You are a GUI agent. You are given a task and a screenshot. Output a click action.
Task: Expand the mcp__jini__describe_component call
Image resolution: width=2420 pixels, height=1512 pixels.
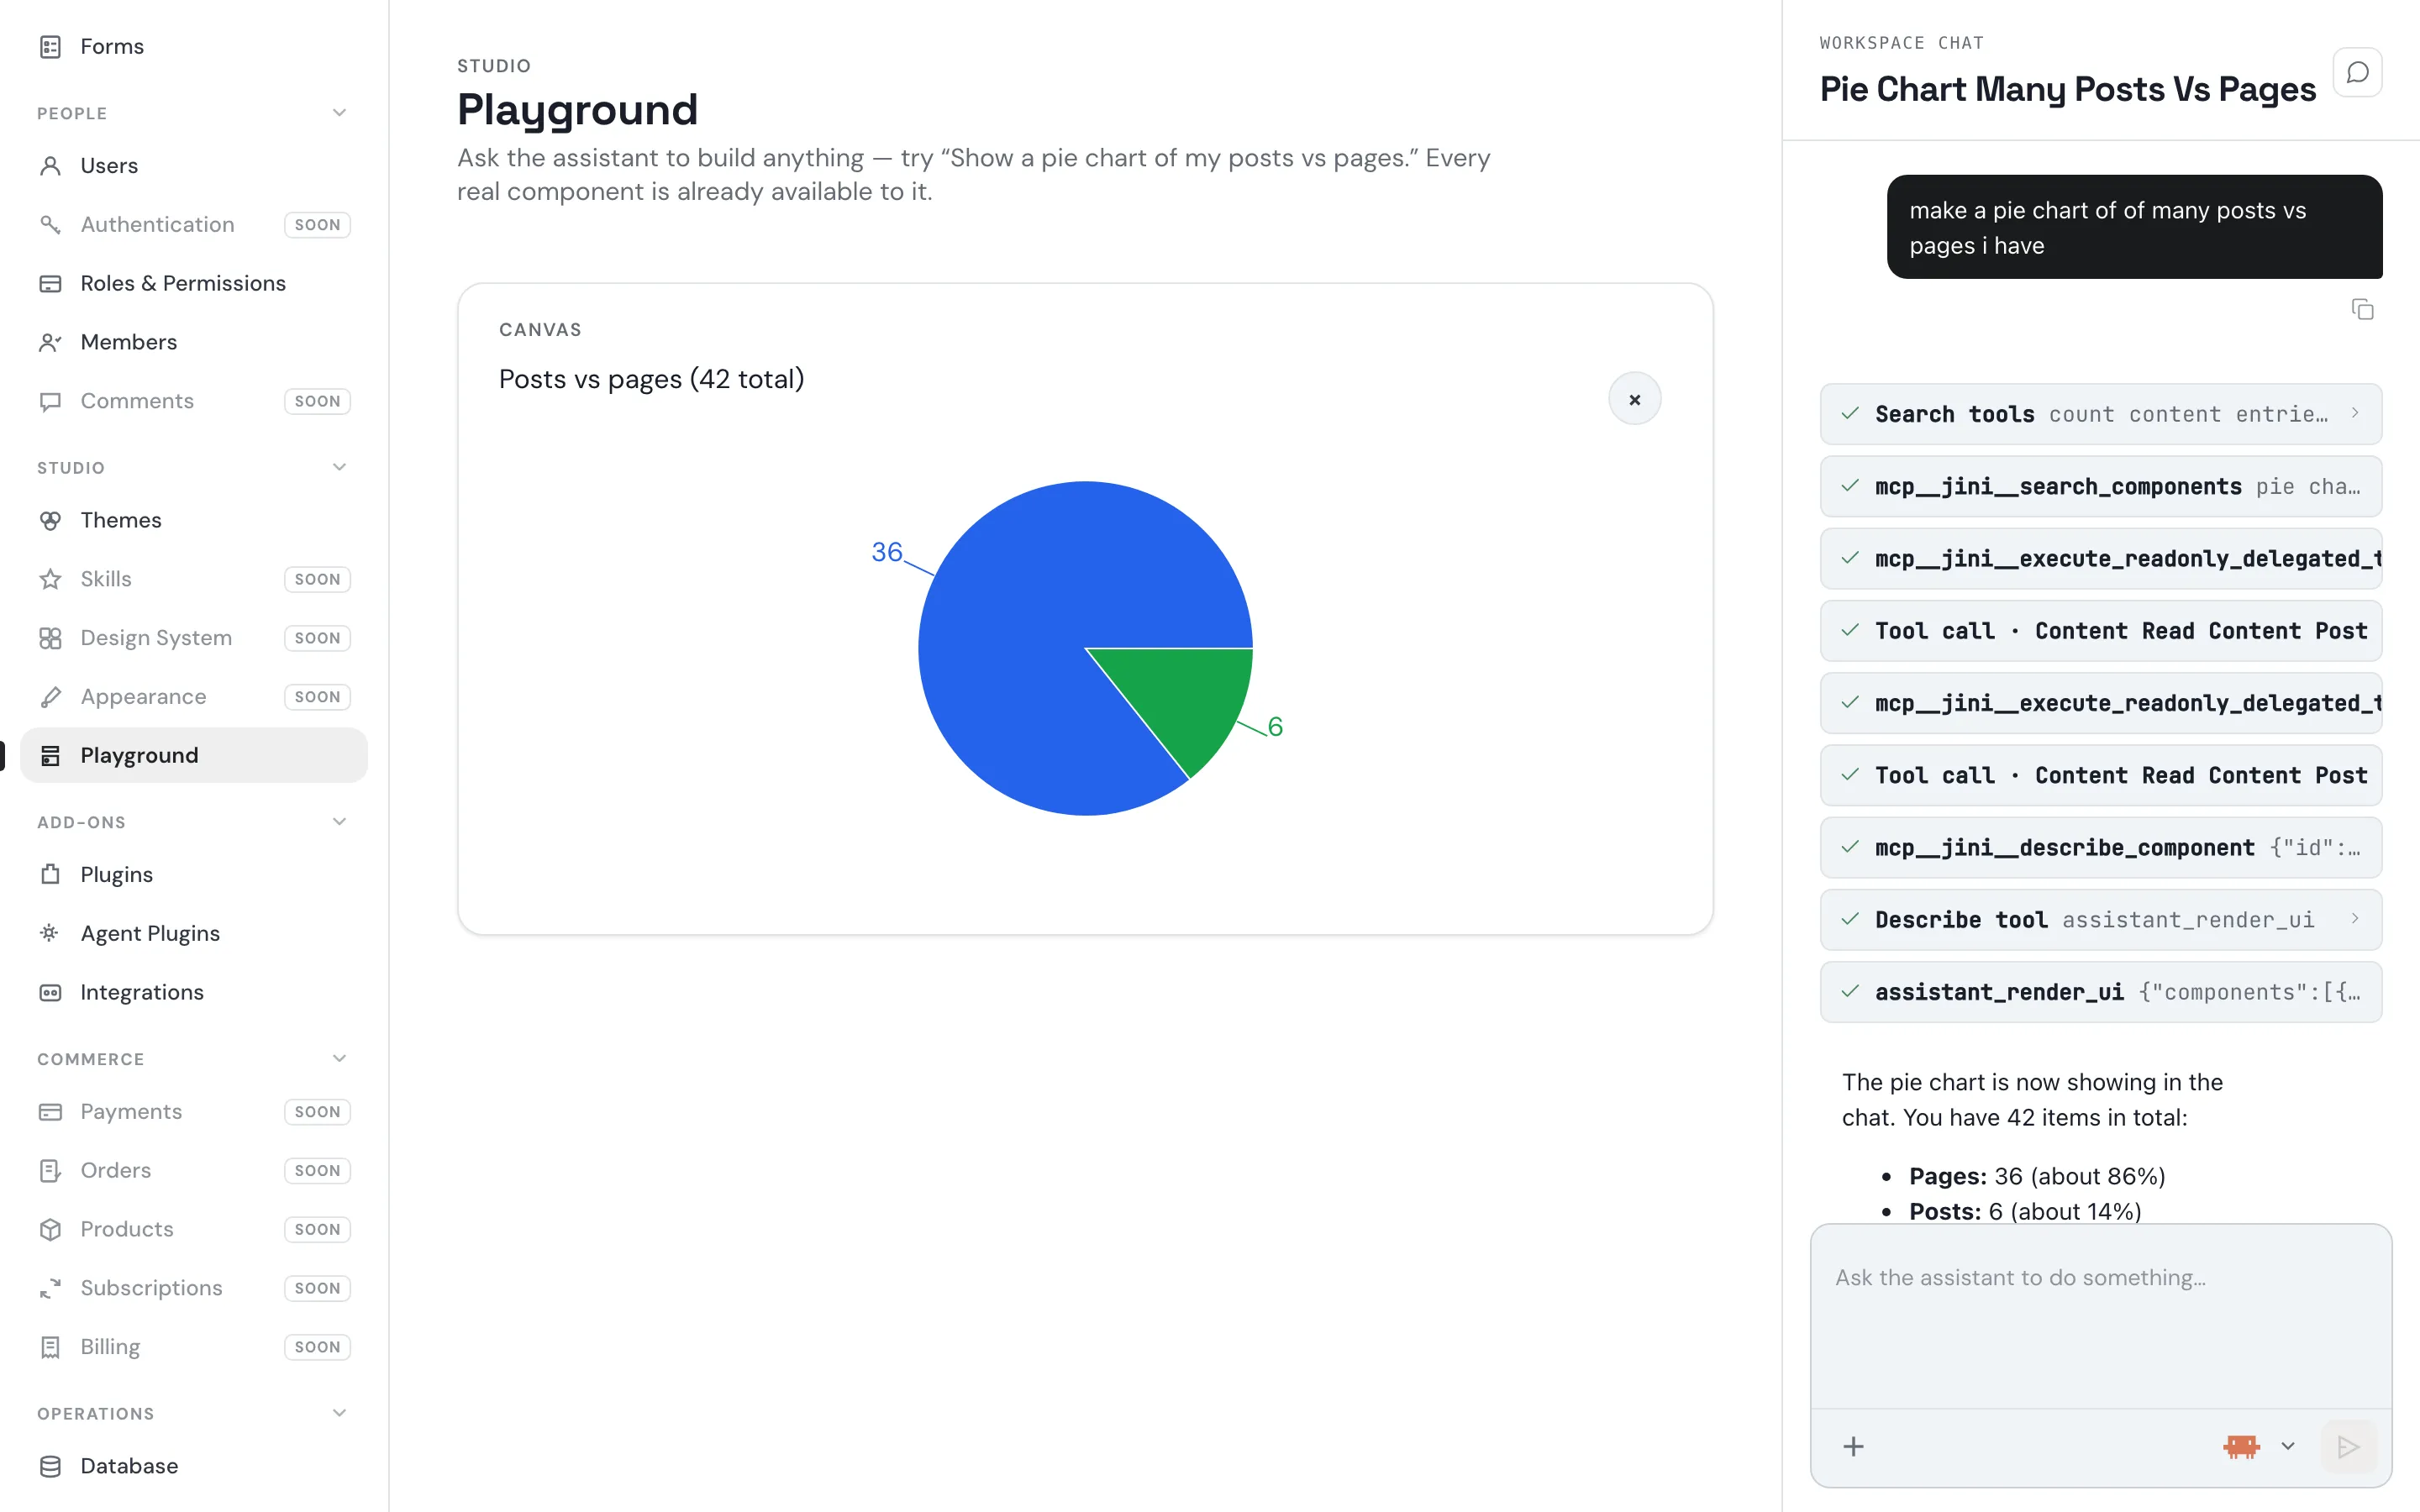[x=2100, y=848]
